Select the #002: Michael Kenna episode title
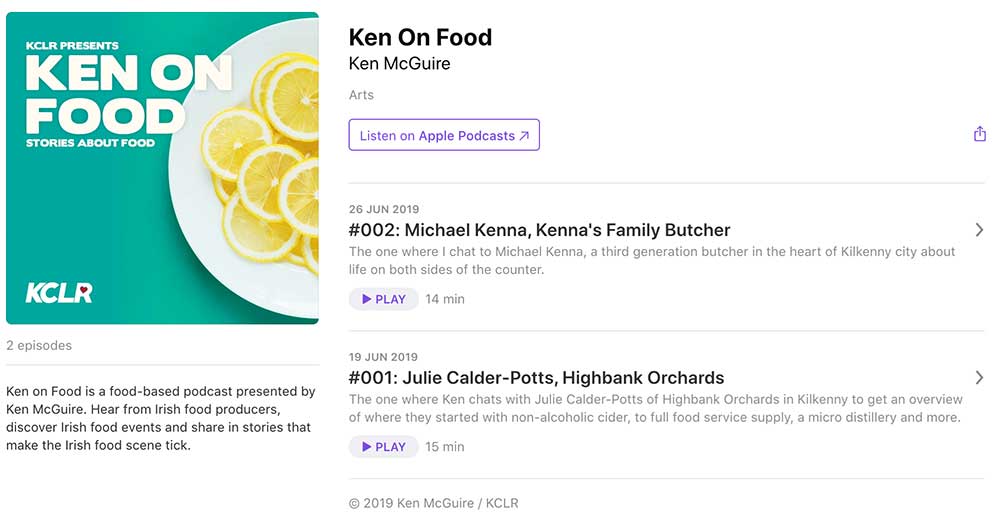This screenshot has width=1000, height=524. pos(540,230)
